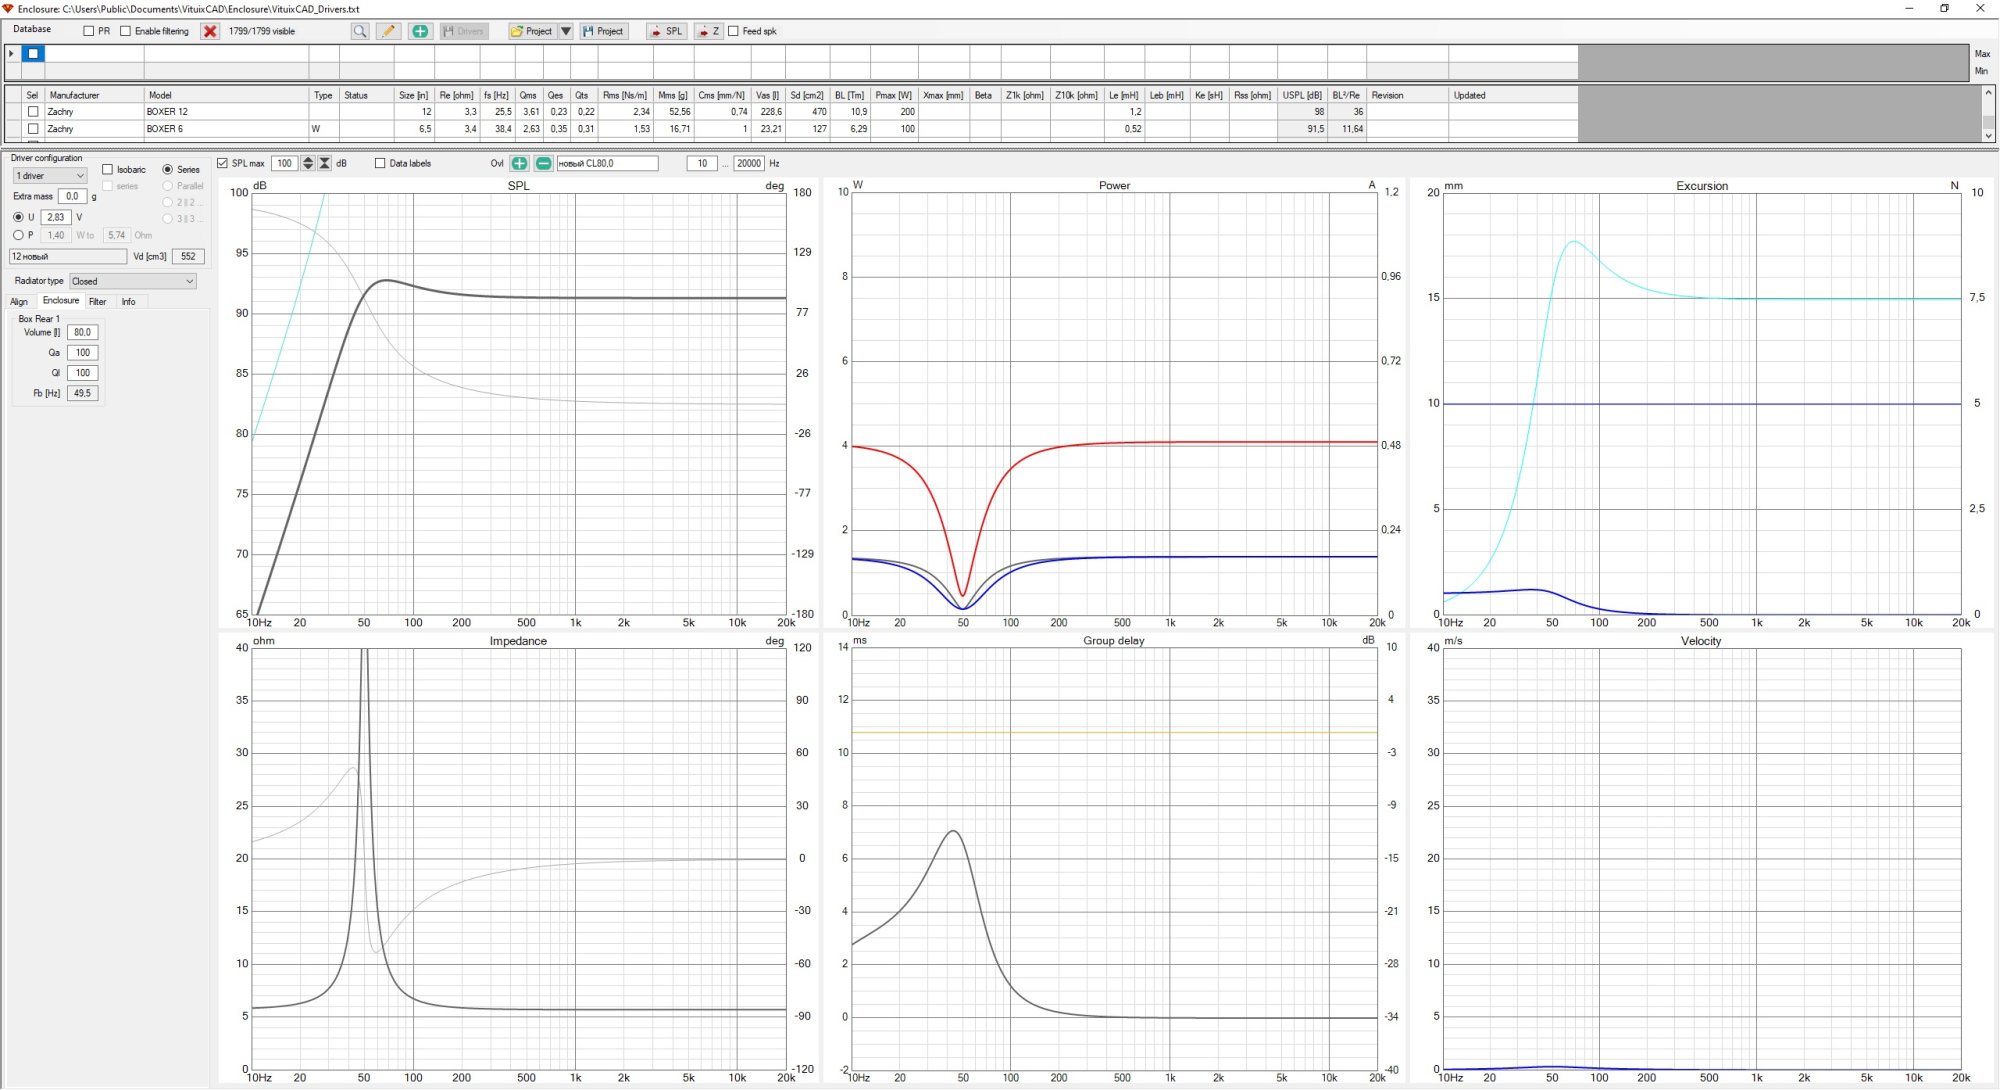Click green plus add driver icon

(x=420, y=31)
